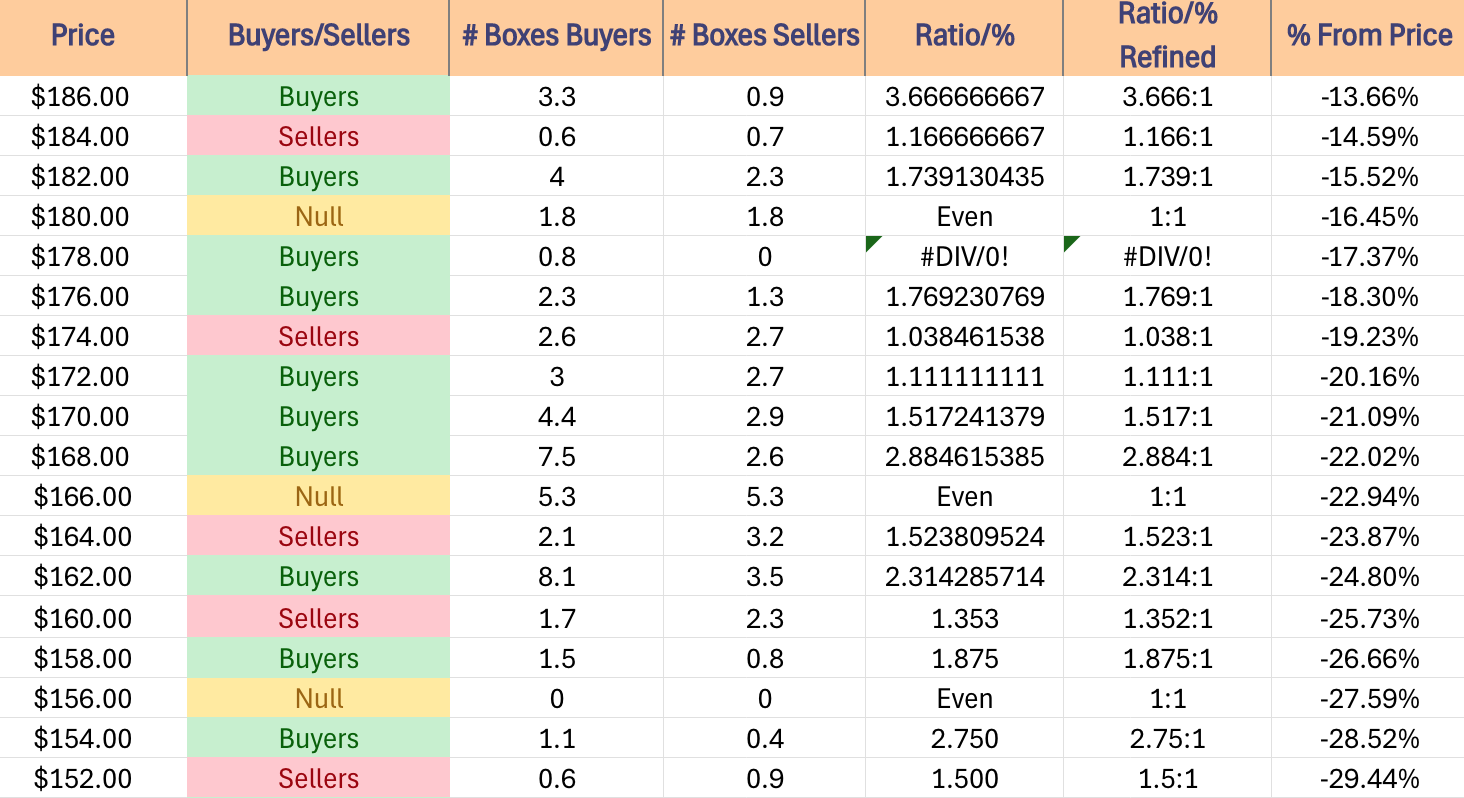Click the # Boxes Sellers header

point(764,37)
